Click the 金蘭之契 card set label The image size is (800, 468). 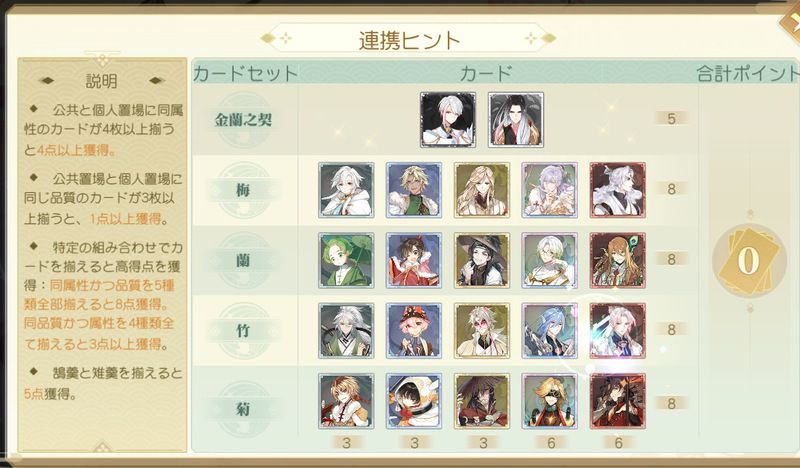243,120
